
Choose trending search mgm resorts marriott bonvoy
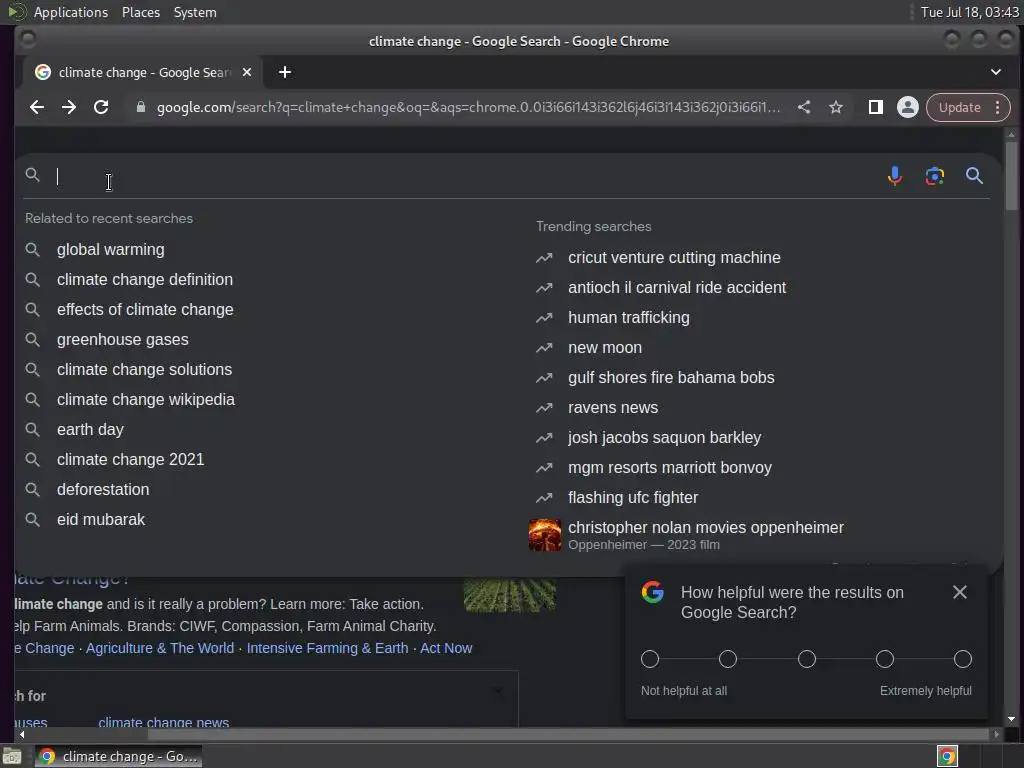point(669,468)
